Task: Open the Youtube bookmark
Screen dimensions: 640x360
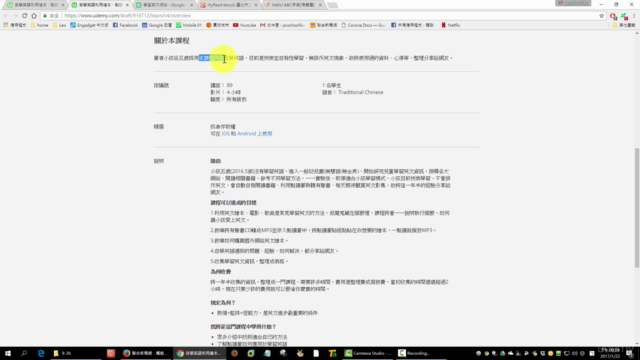Action: tap(244, 25)
